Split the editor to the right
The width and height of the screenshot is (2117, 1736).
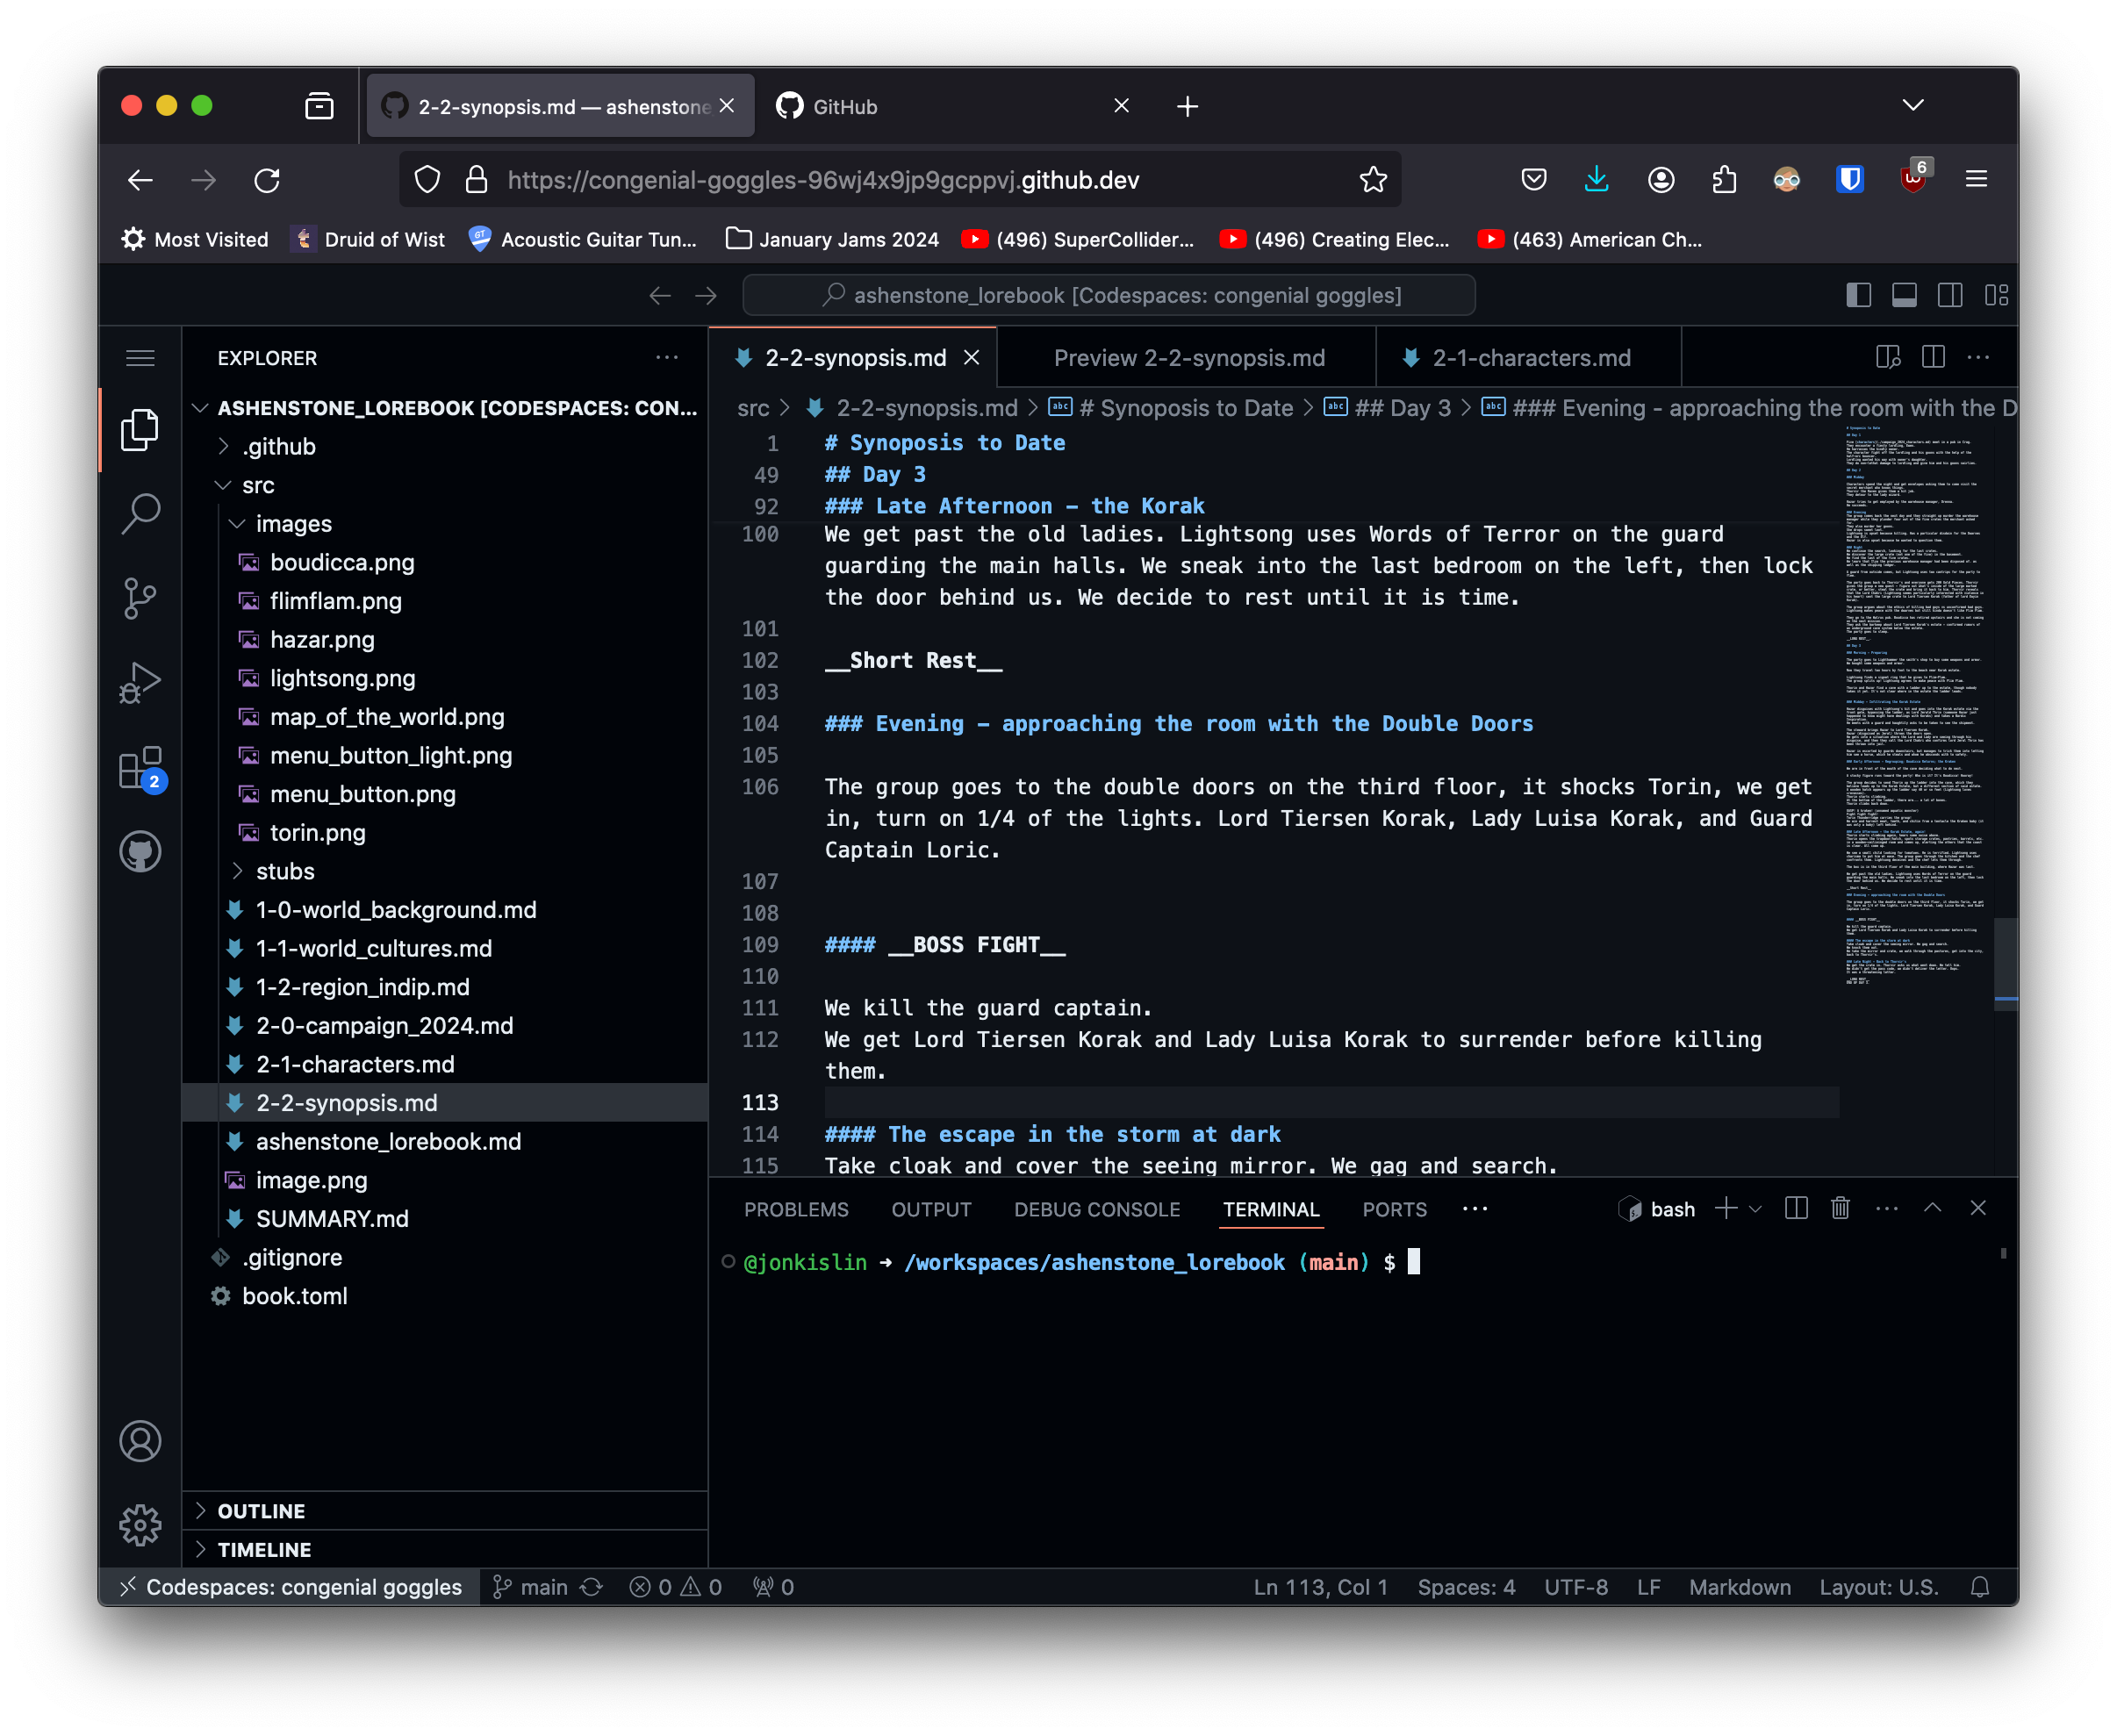[1933, 357]
